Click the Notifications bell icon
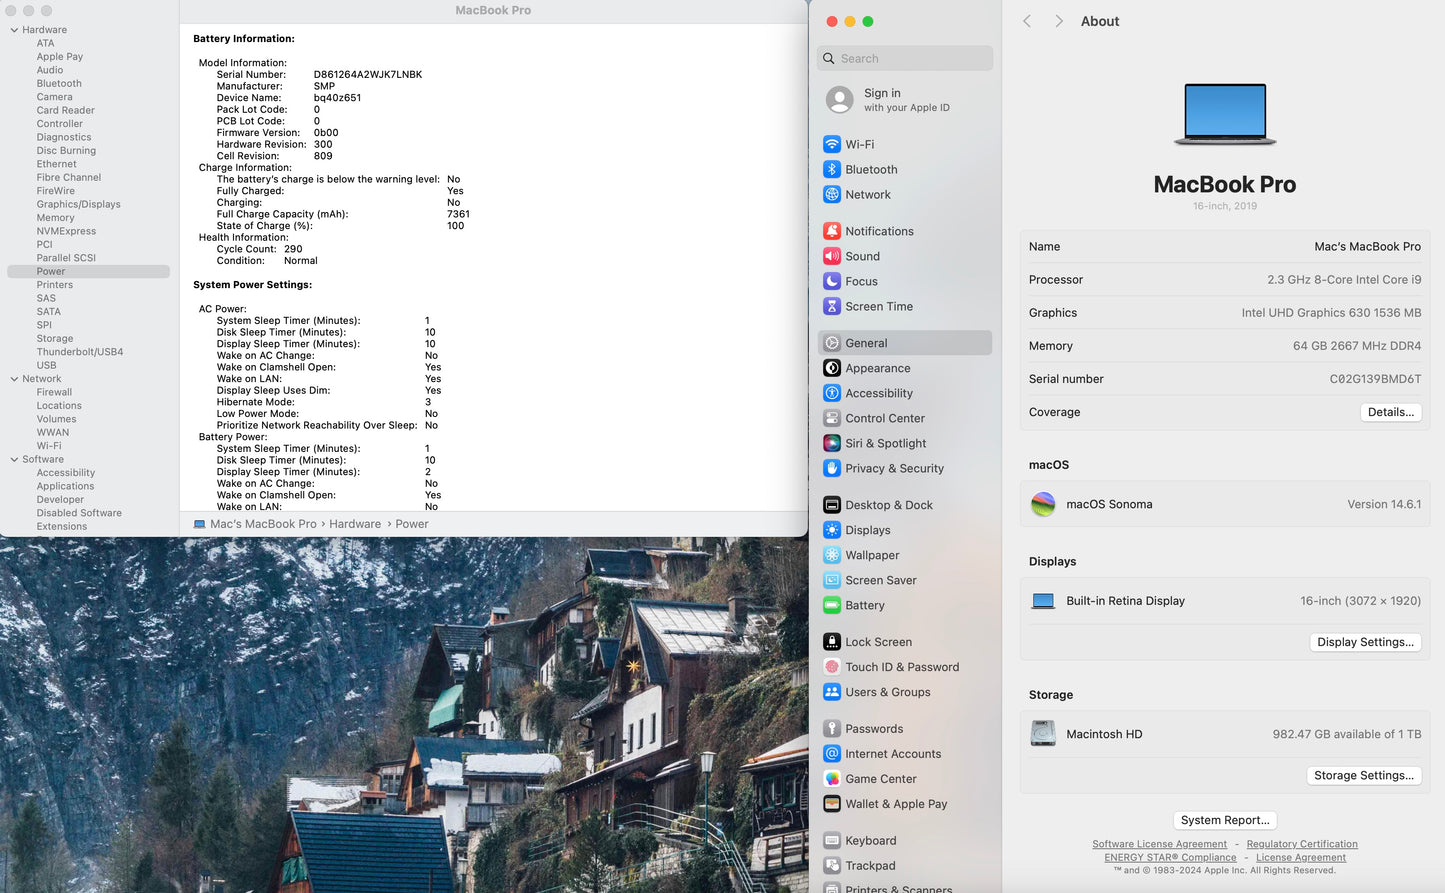 (831, 231)
